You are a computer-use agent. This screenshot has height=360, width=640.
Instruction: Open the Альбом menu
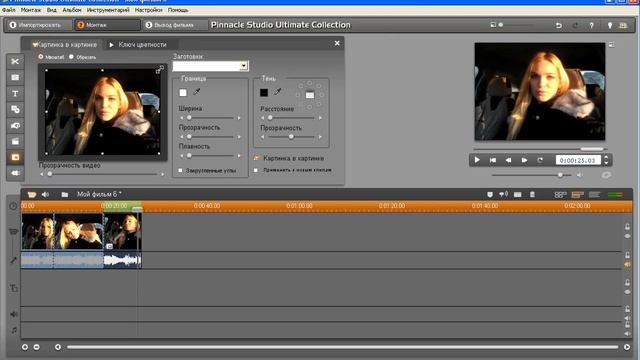pos(72,10)
